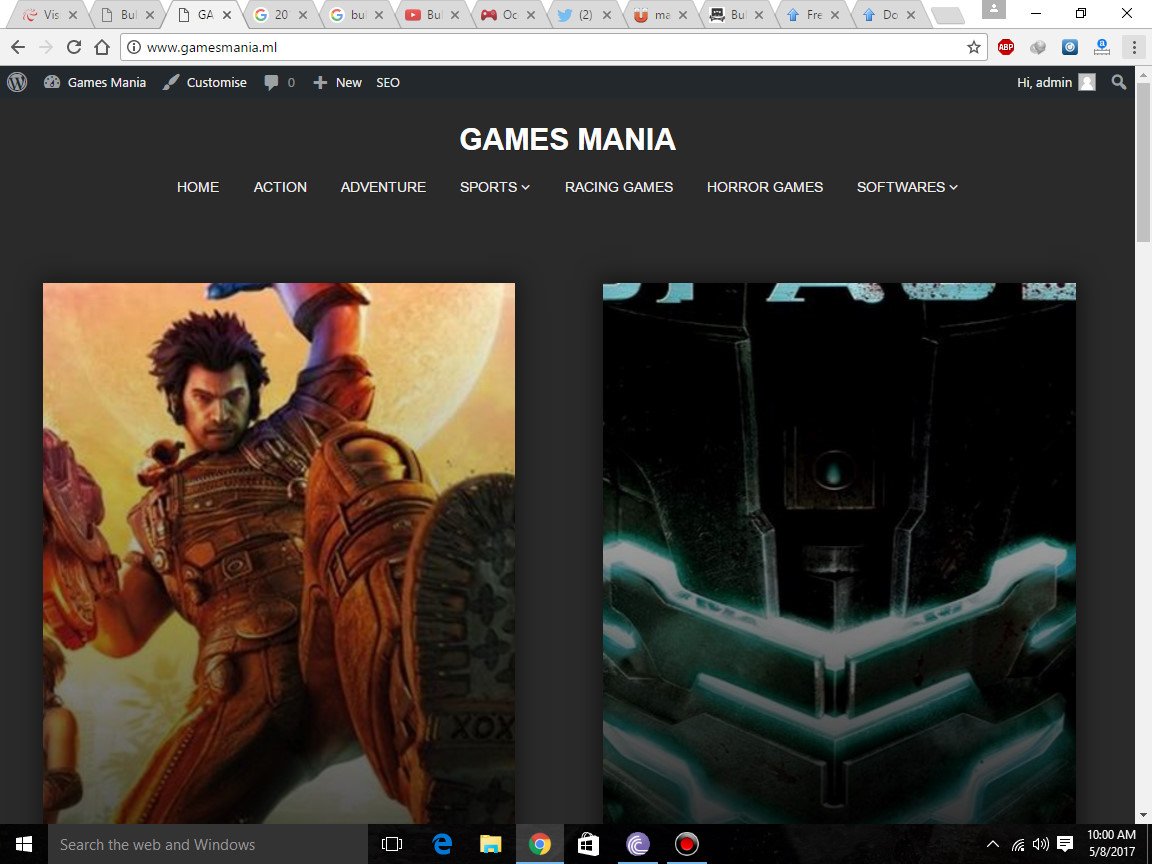The width and height of the screenshot is (1152, 864).
Task: Close the YouTube browser tab
Action: pyautogui.click(x=455, y=15)
